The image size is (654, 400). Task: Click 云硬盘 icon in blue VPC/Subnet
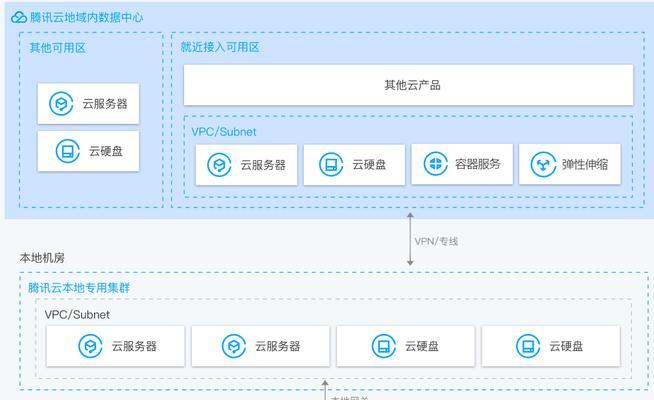click(331, 164)
